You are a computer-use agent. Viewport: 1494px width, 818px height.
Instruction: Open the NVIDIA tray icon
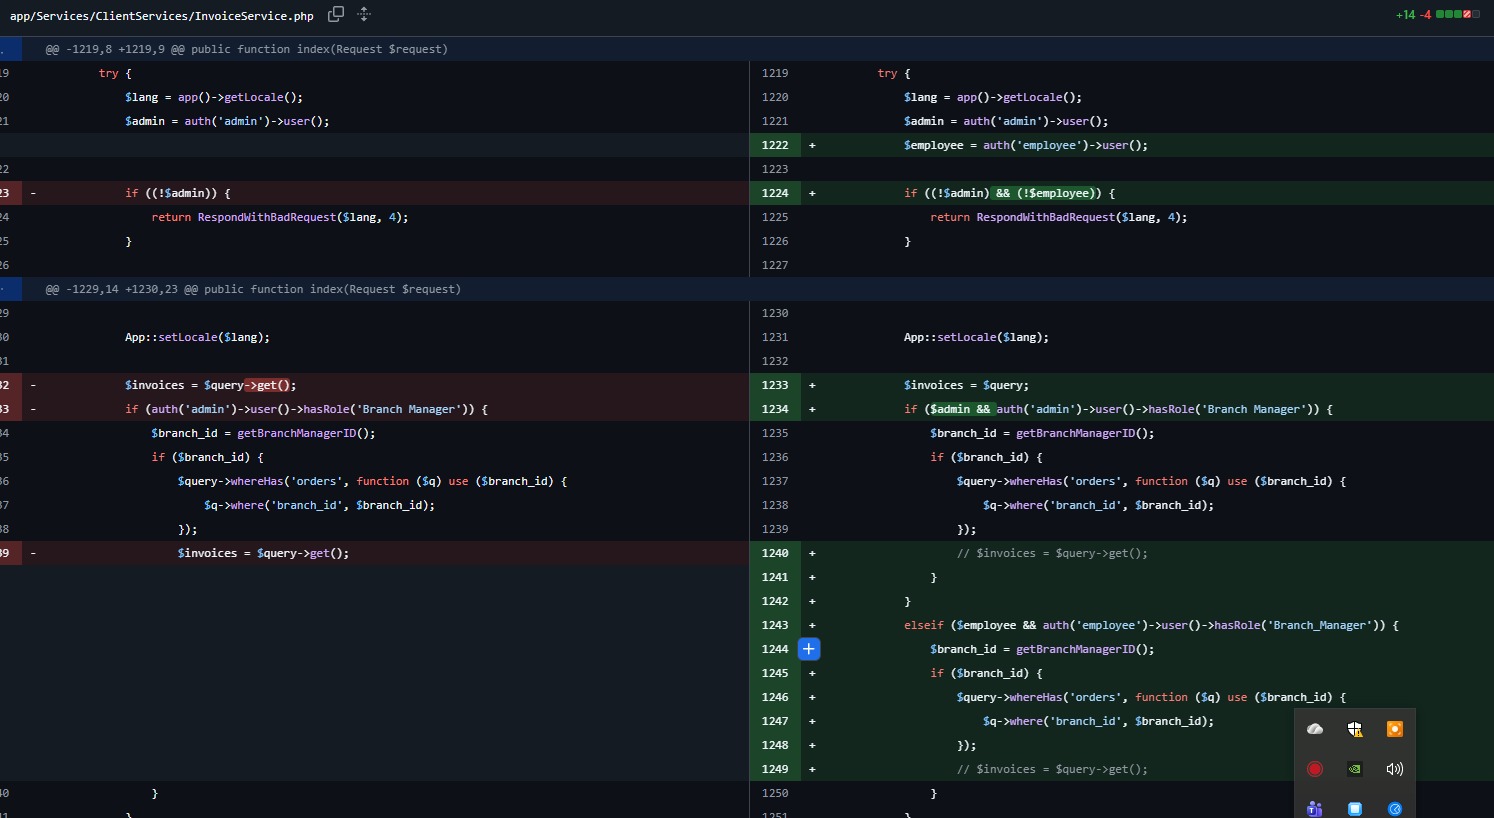[1355, 769]
